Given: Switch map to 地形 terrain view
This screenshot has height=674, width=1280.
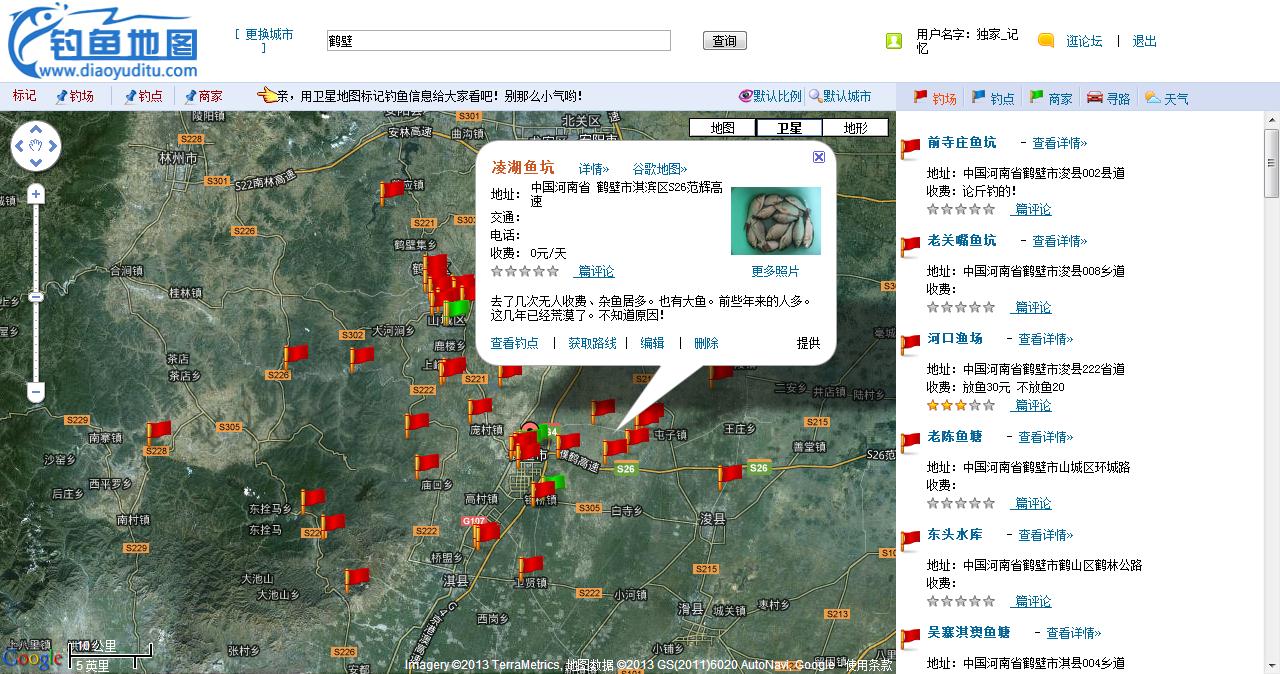Looking at the screenshot, I should point(855,128).
